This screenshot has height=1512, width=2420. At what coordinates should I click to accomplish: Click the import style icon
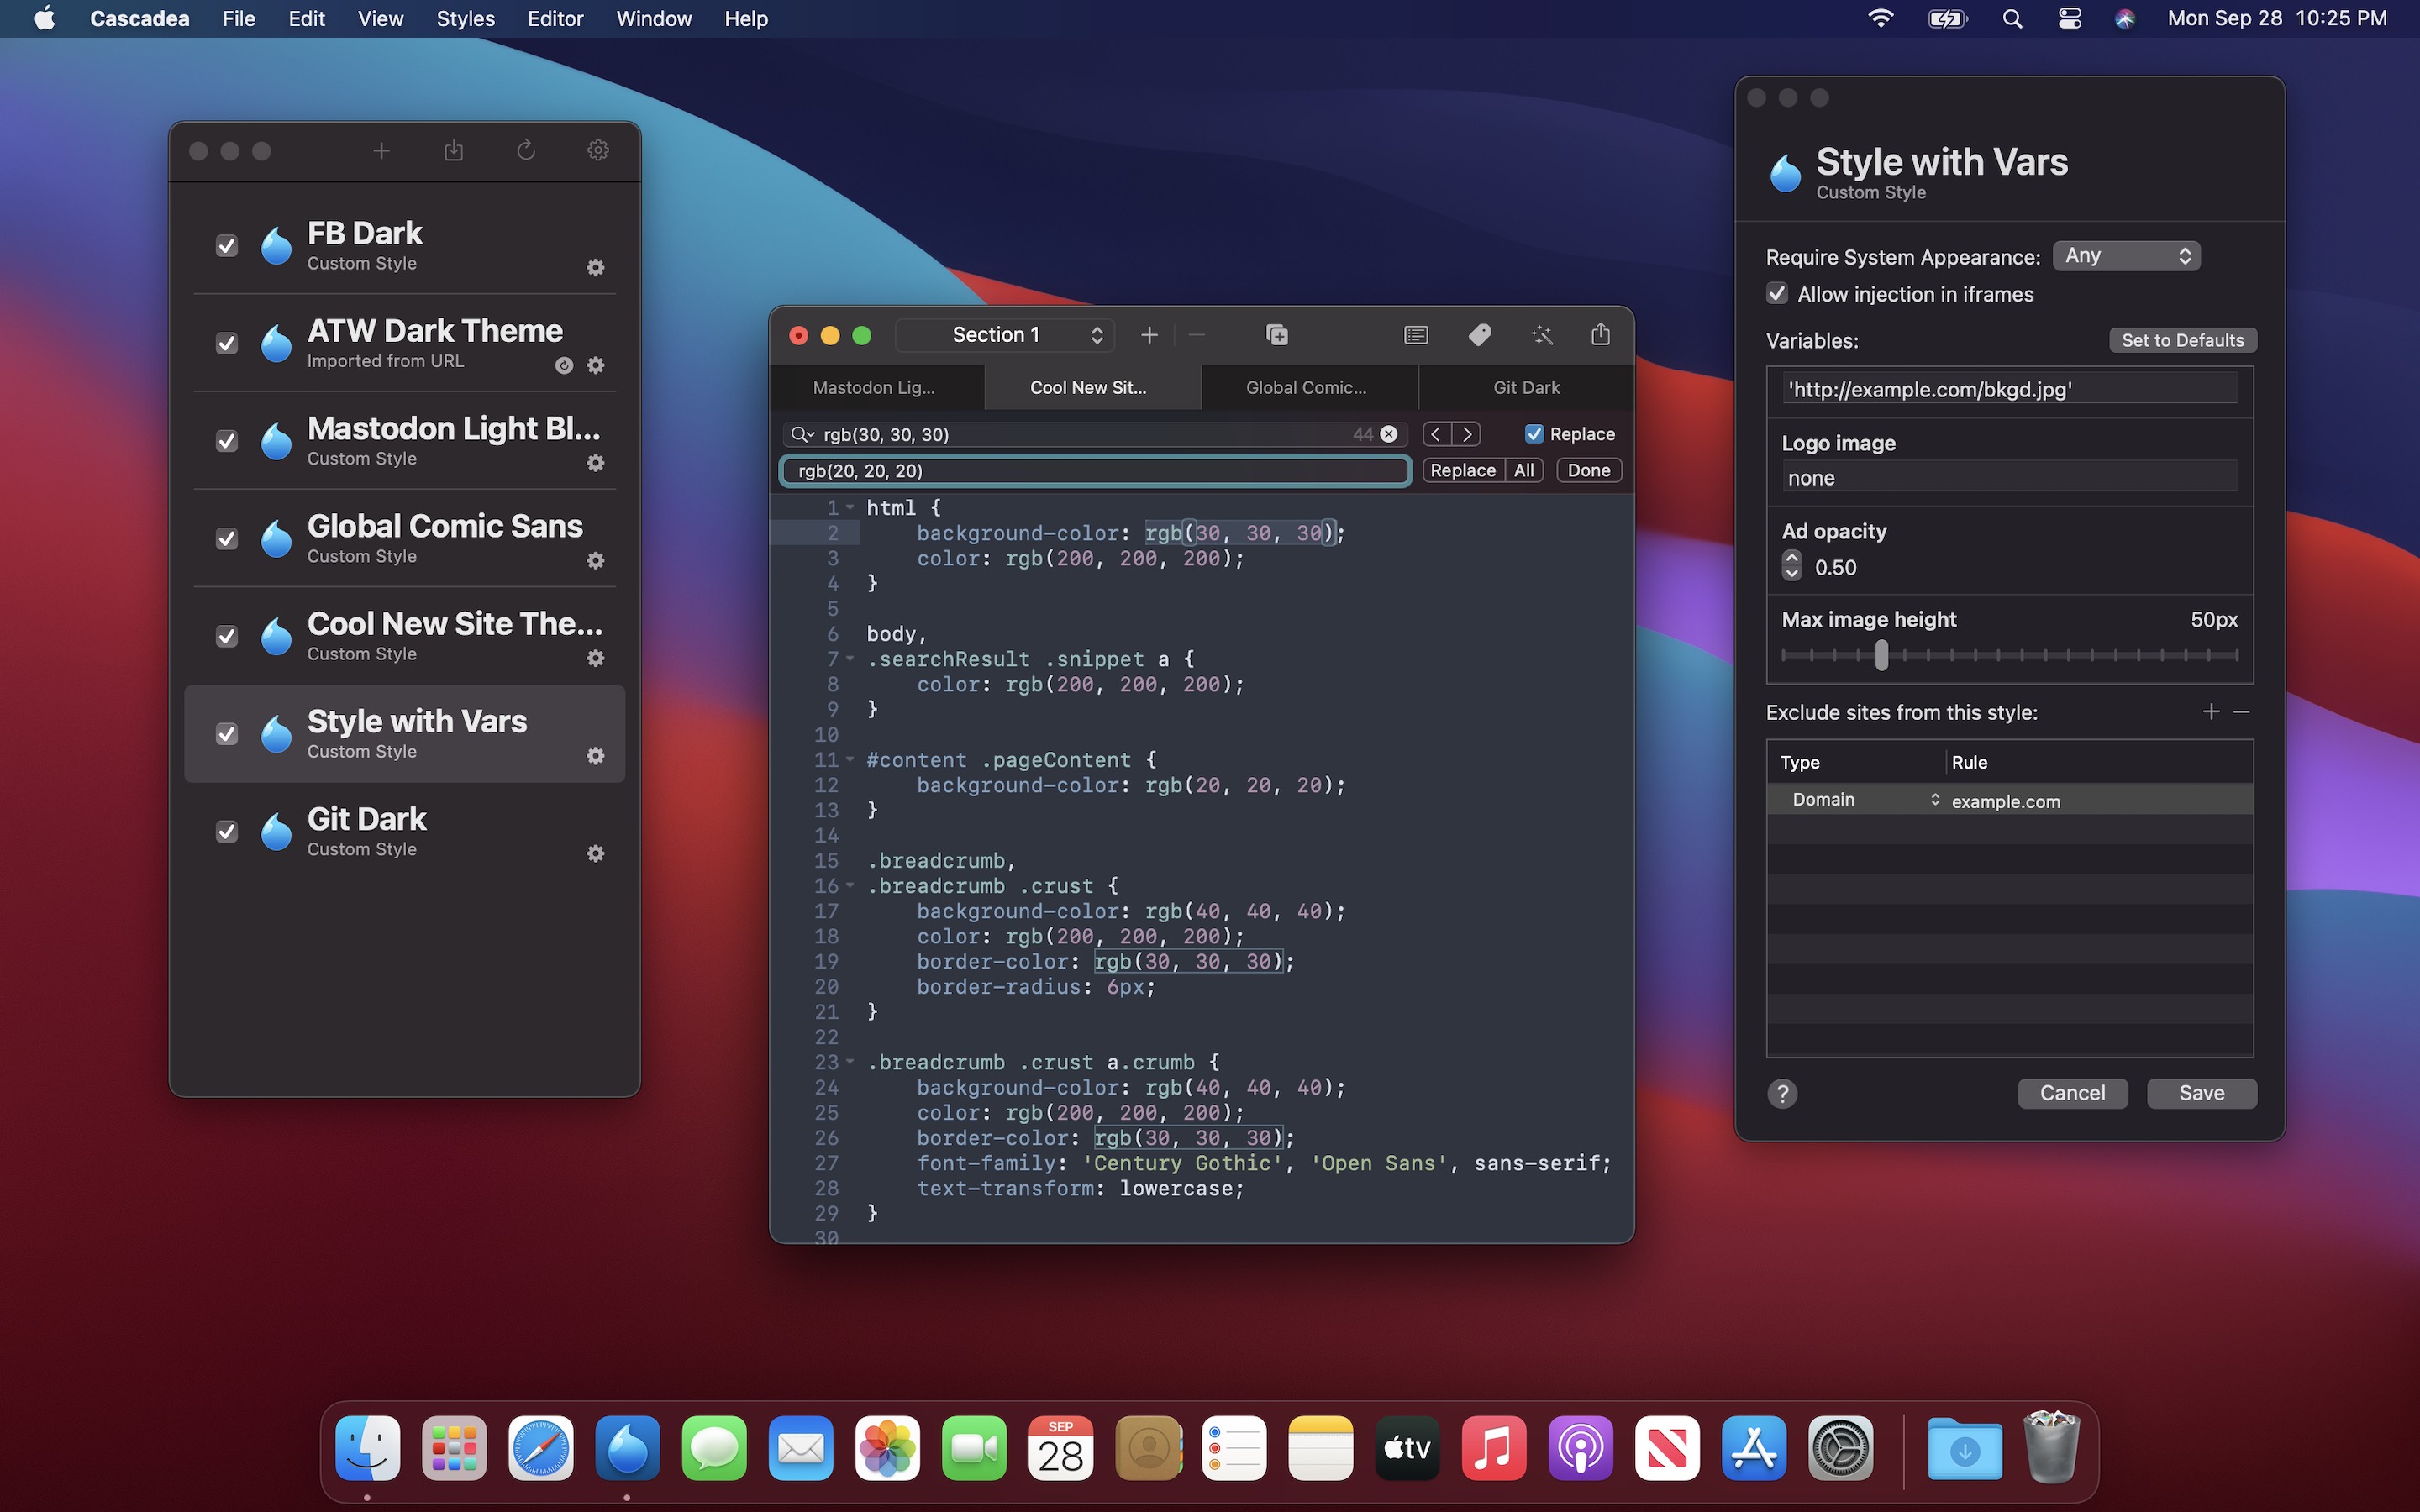[453, 151]
